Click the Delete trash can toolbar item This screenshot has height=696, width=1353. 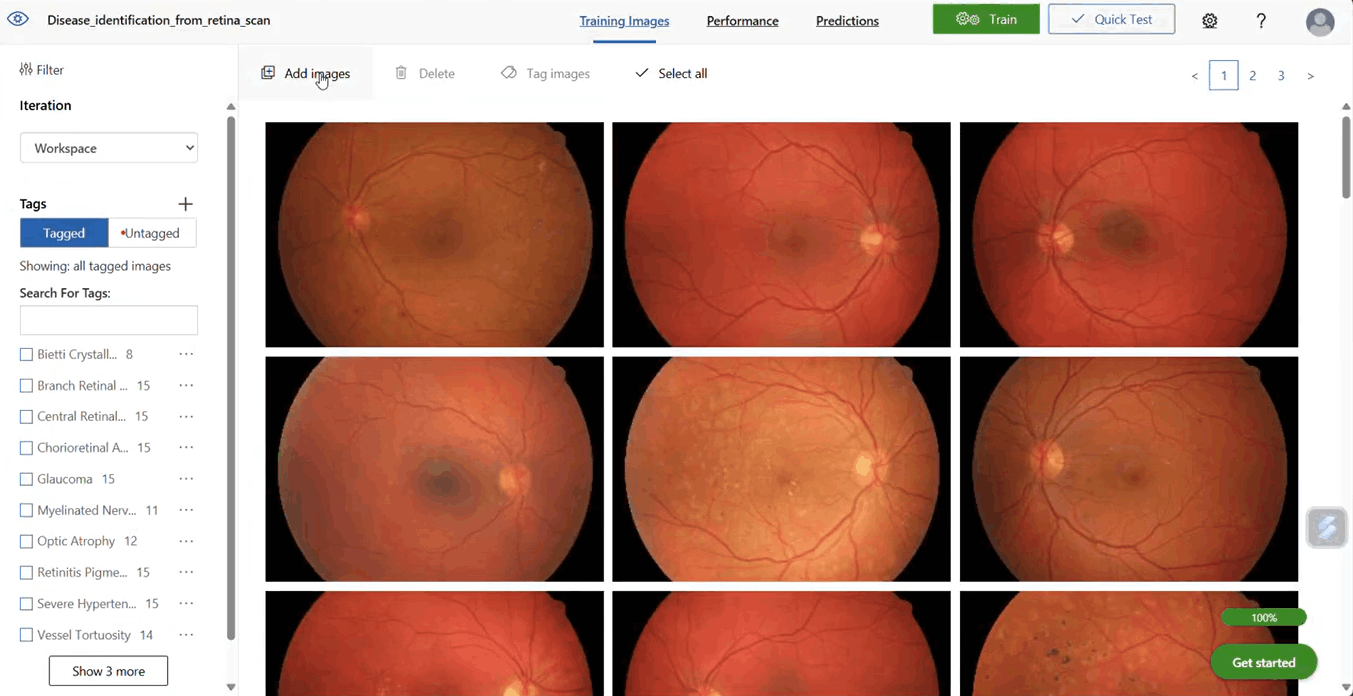[x=425, y=73]
